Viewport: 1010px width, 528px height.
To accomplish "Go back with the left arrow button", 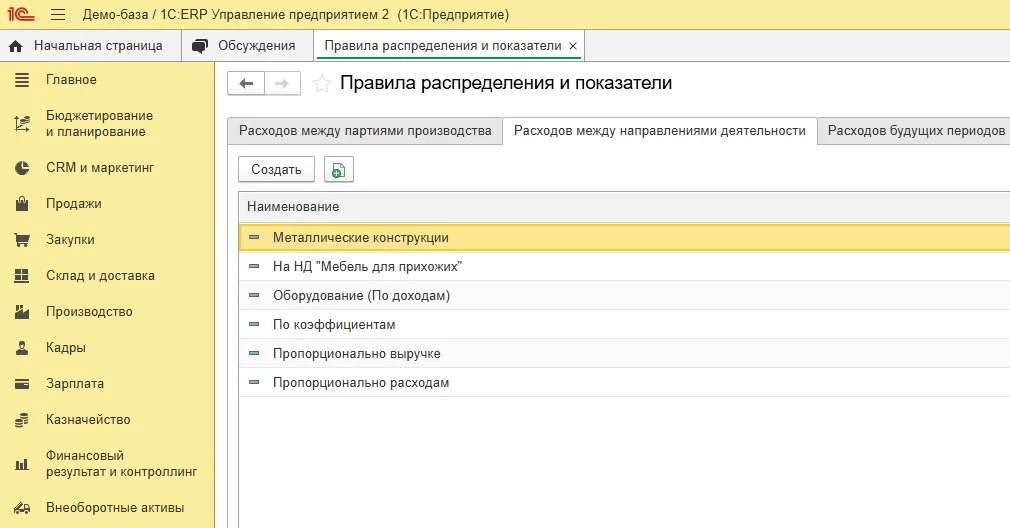I will [246, 83].
